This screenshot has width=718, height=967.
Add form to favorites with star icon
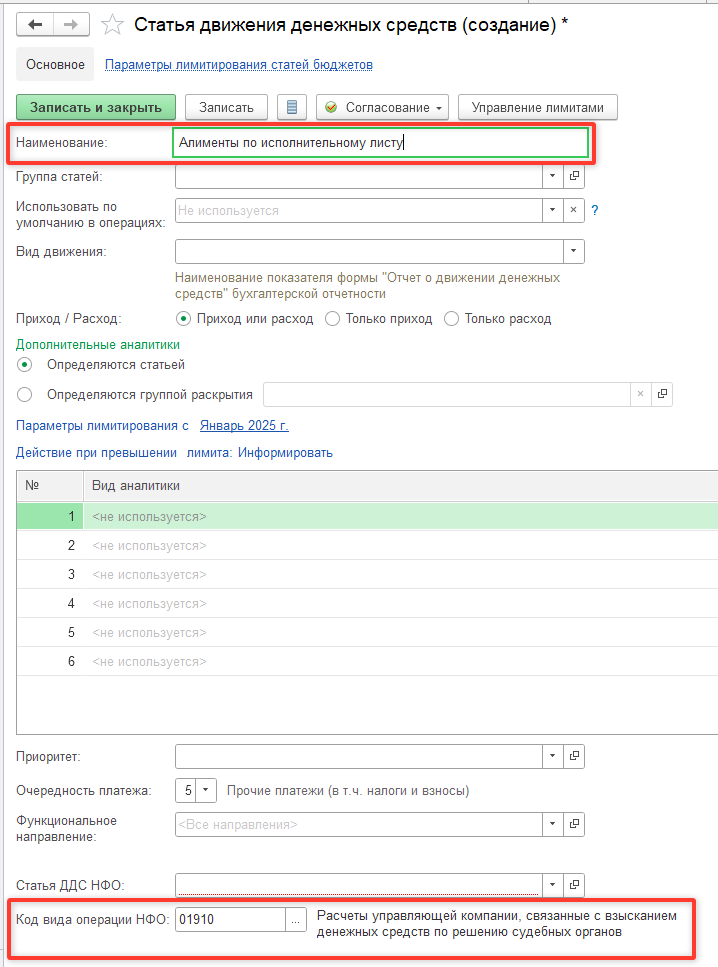113,25
